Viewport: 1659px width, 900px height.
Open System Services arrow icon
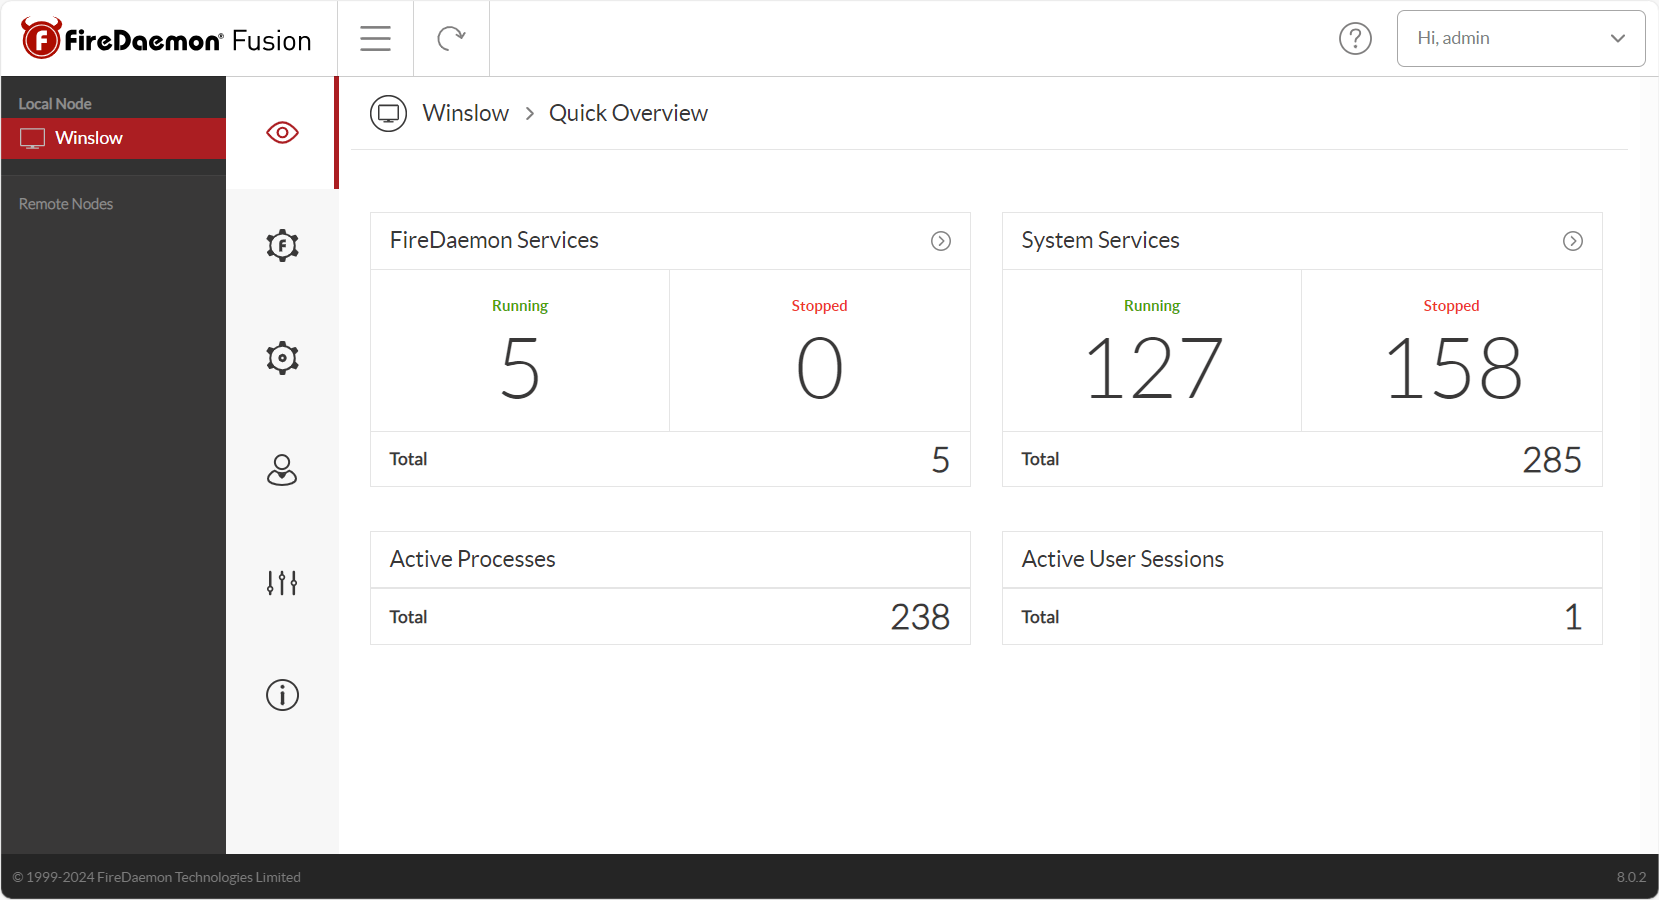click(1573, 241)
